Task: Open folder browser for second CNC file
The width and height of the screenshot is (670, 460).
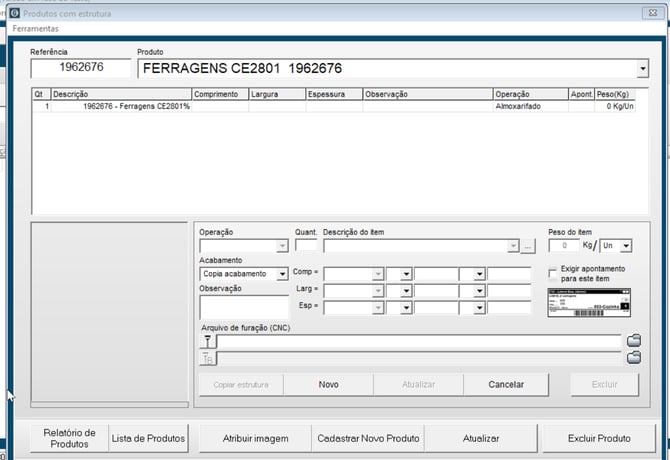Action: (633, 358)
